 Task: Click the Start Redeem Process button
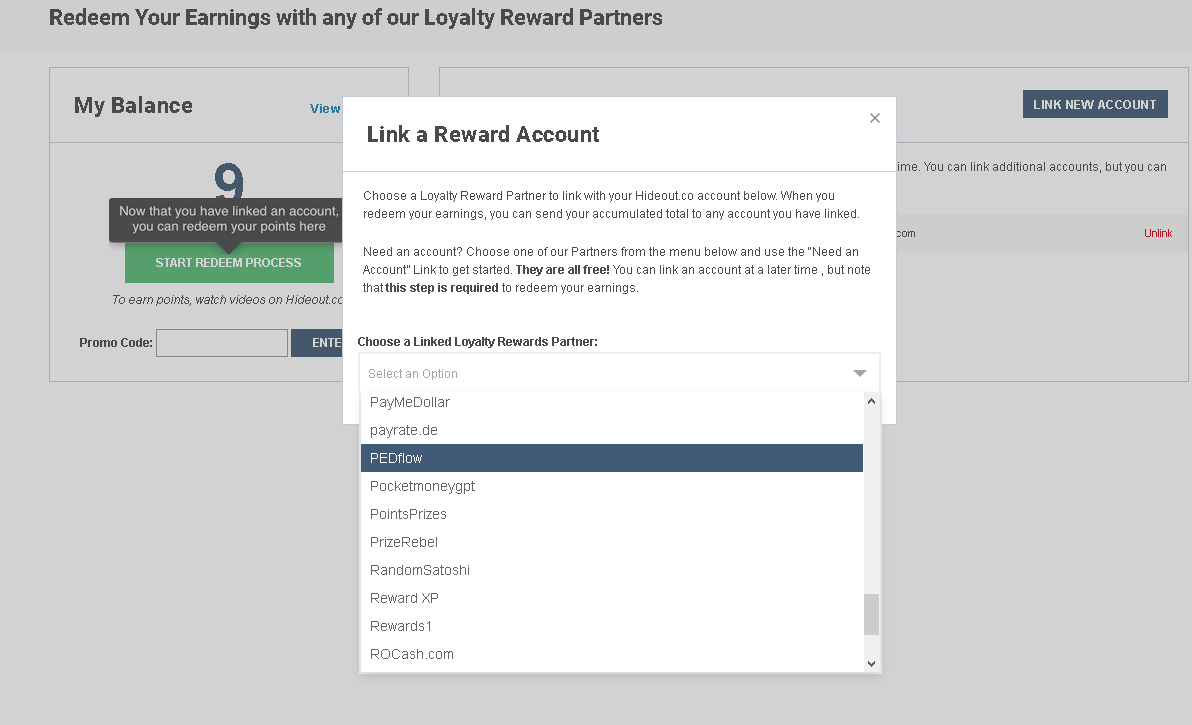(x=228, y=263)
